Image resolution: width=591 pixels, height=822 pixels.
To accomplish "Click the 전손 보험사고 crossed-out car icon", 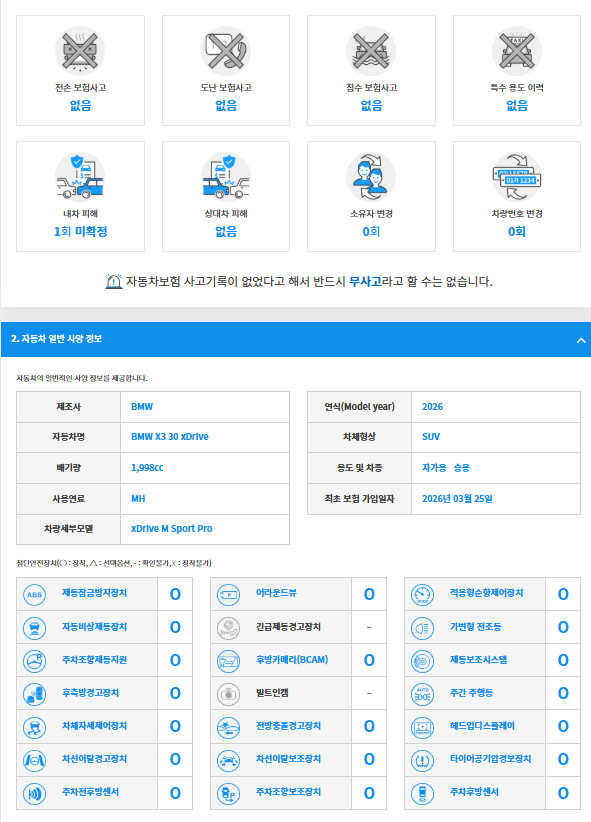I will click(80, 51).
